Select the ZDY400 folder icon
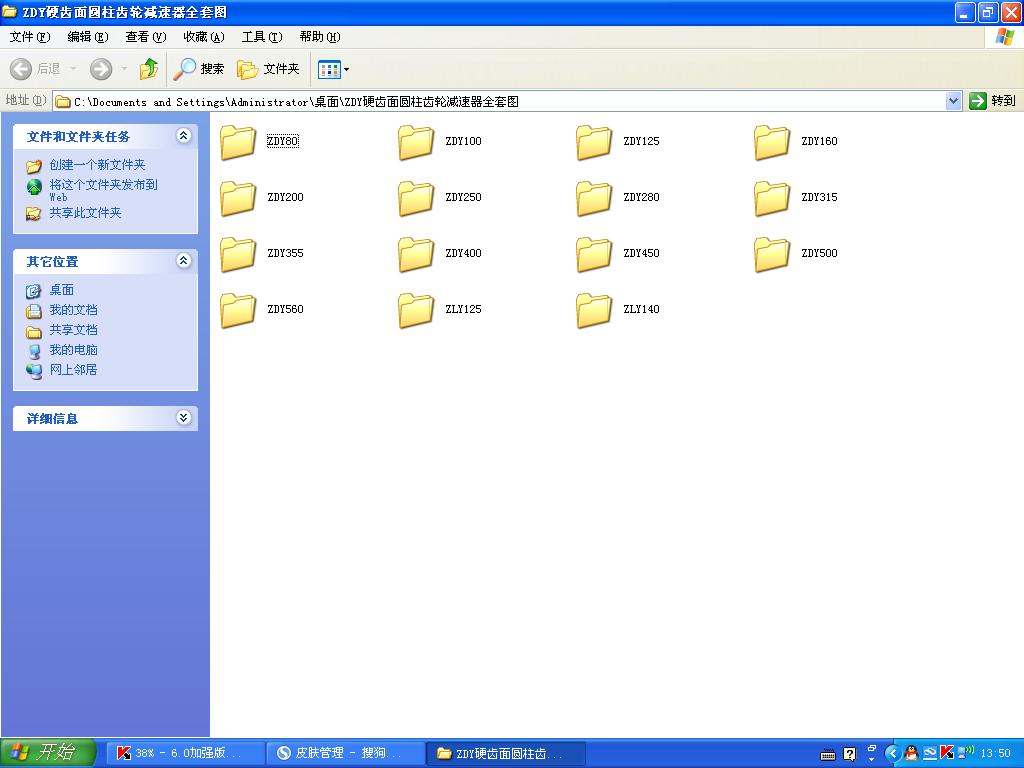1024x768 pixels. [x=416, y=254]
